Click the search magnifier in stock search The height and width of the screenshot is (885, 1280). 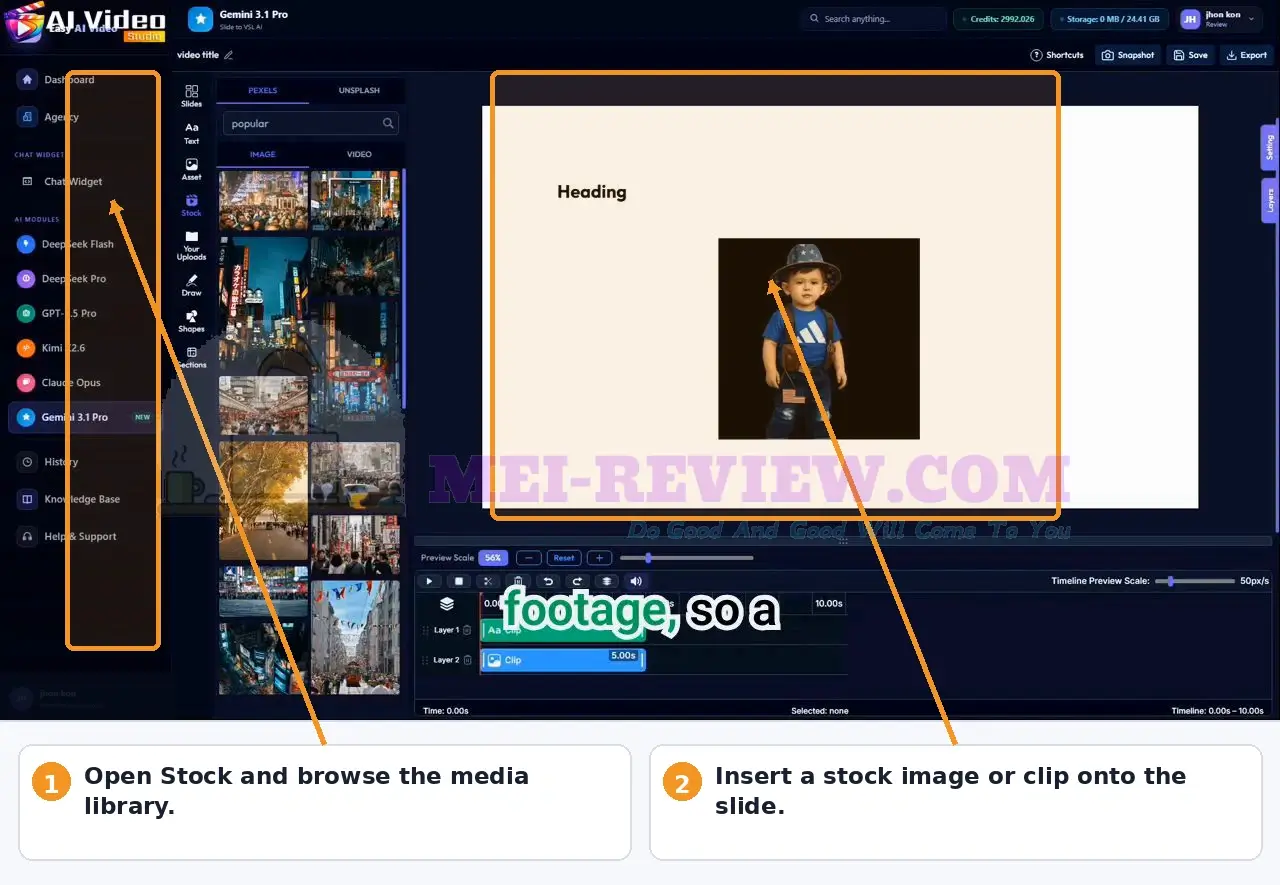[388, 124]
